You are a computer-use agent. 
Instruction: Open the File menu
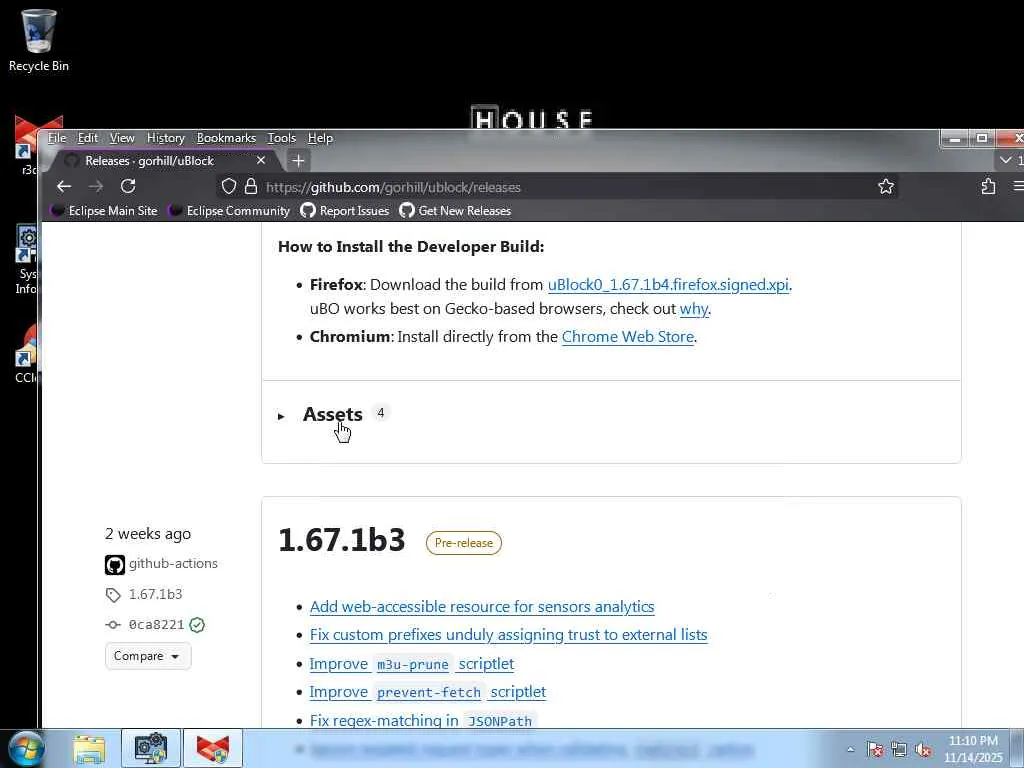tap(57, 138)
